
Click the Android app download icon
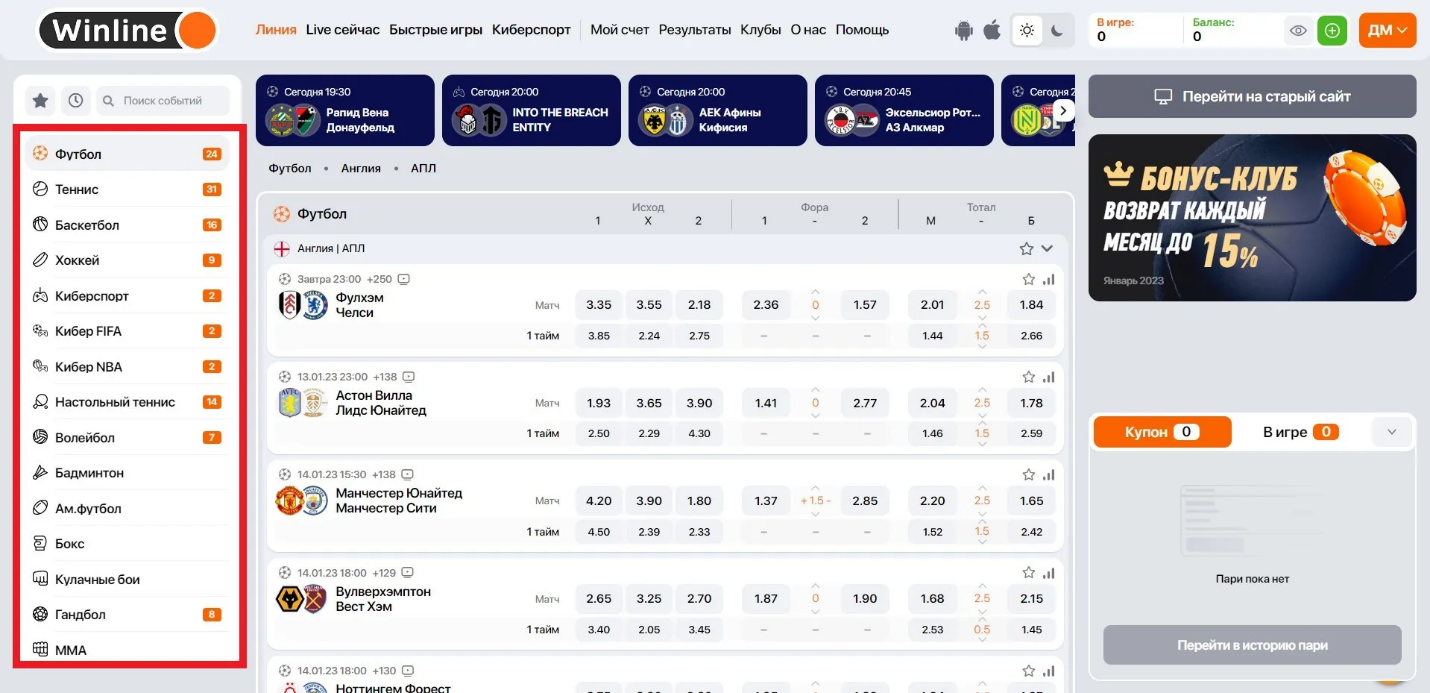(964, 30)
